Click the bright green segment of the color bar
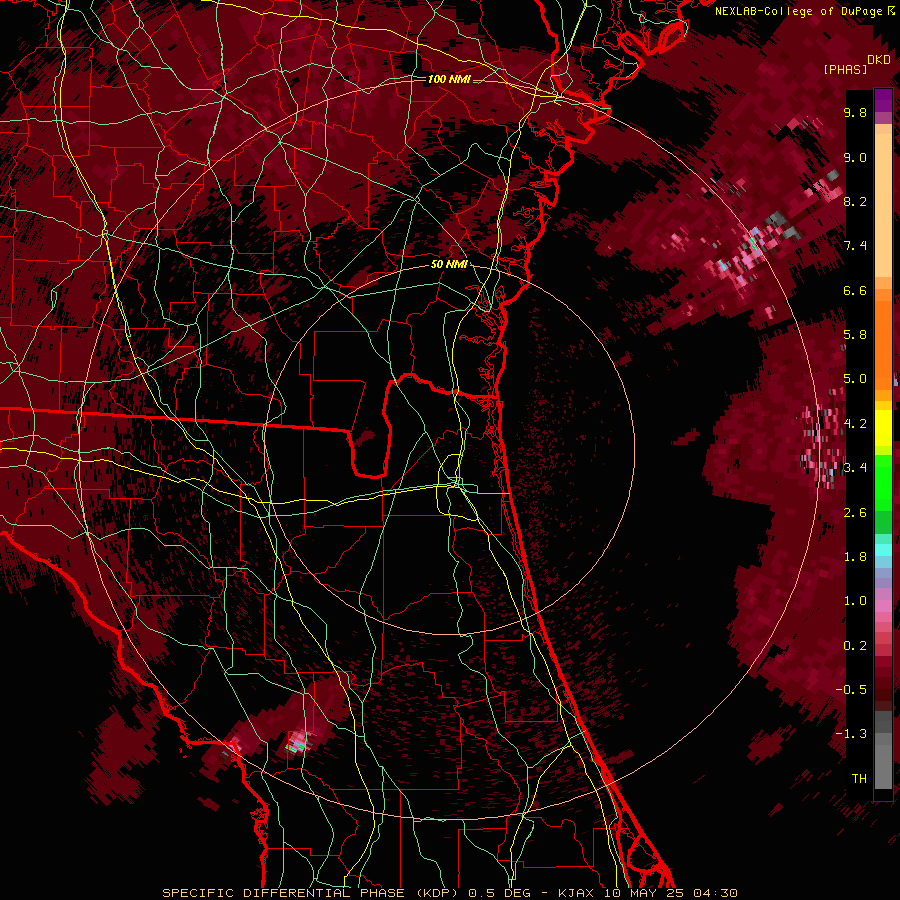Viewport: 900px width, 900px height. click(883, 483)
